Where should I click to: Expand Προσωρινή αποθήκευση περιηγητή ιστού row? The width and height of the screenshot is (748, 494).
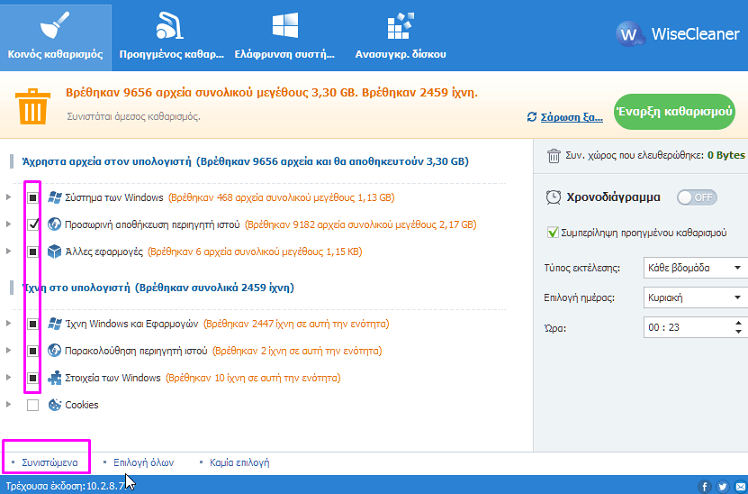(8, 224)
